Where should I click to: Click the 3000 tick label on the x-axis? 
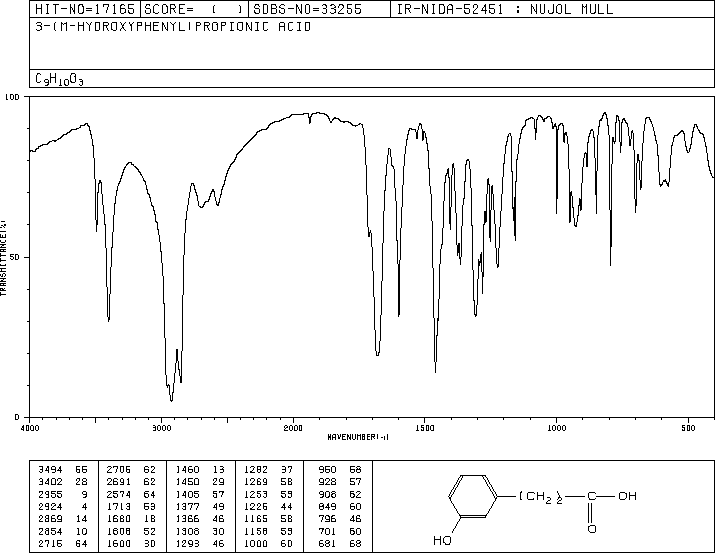tap(161, 428)
